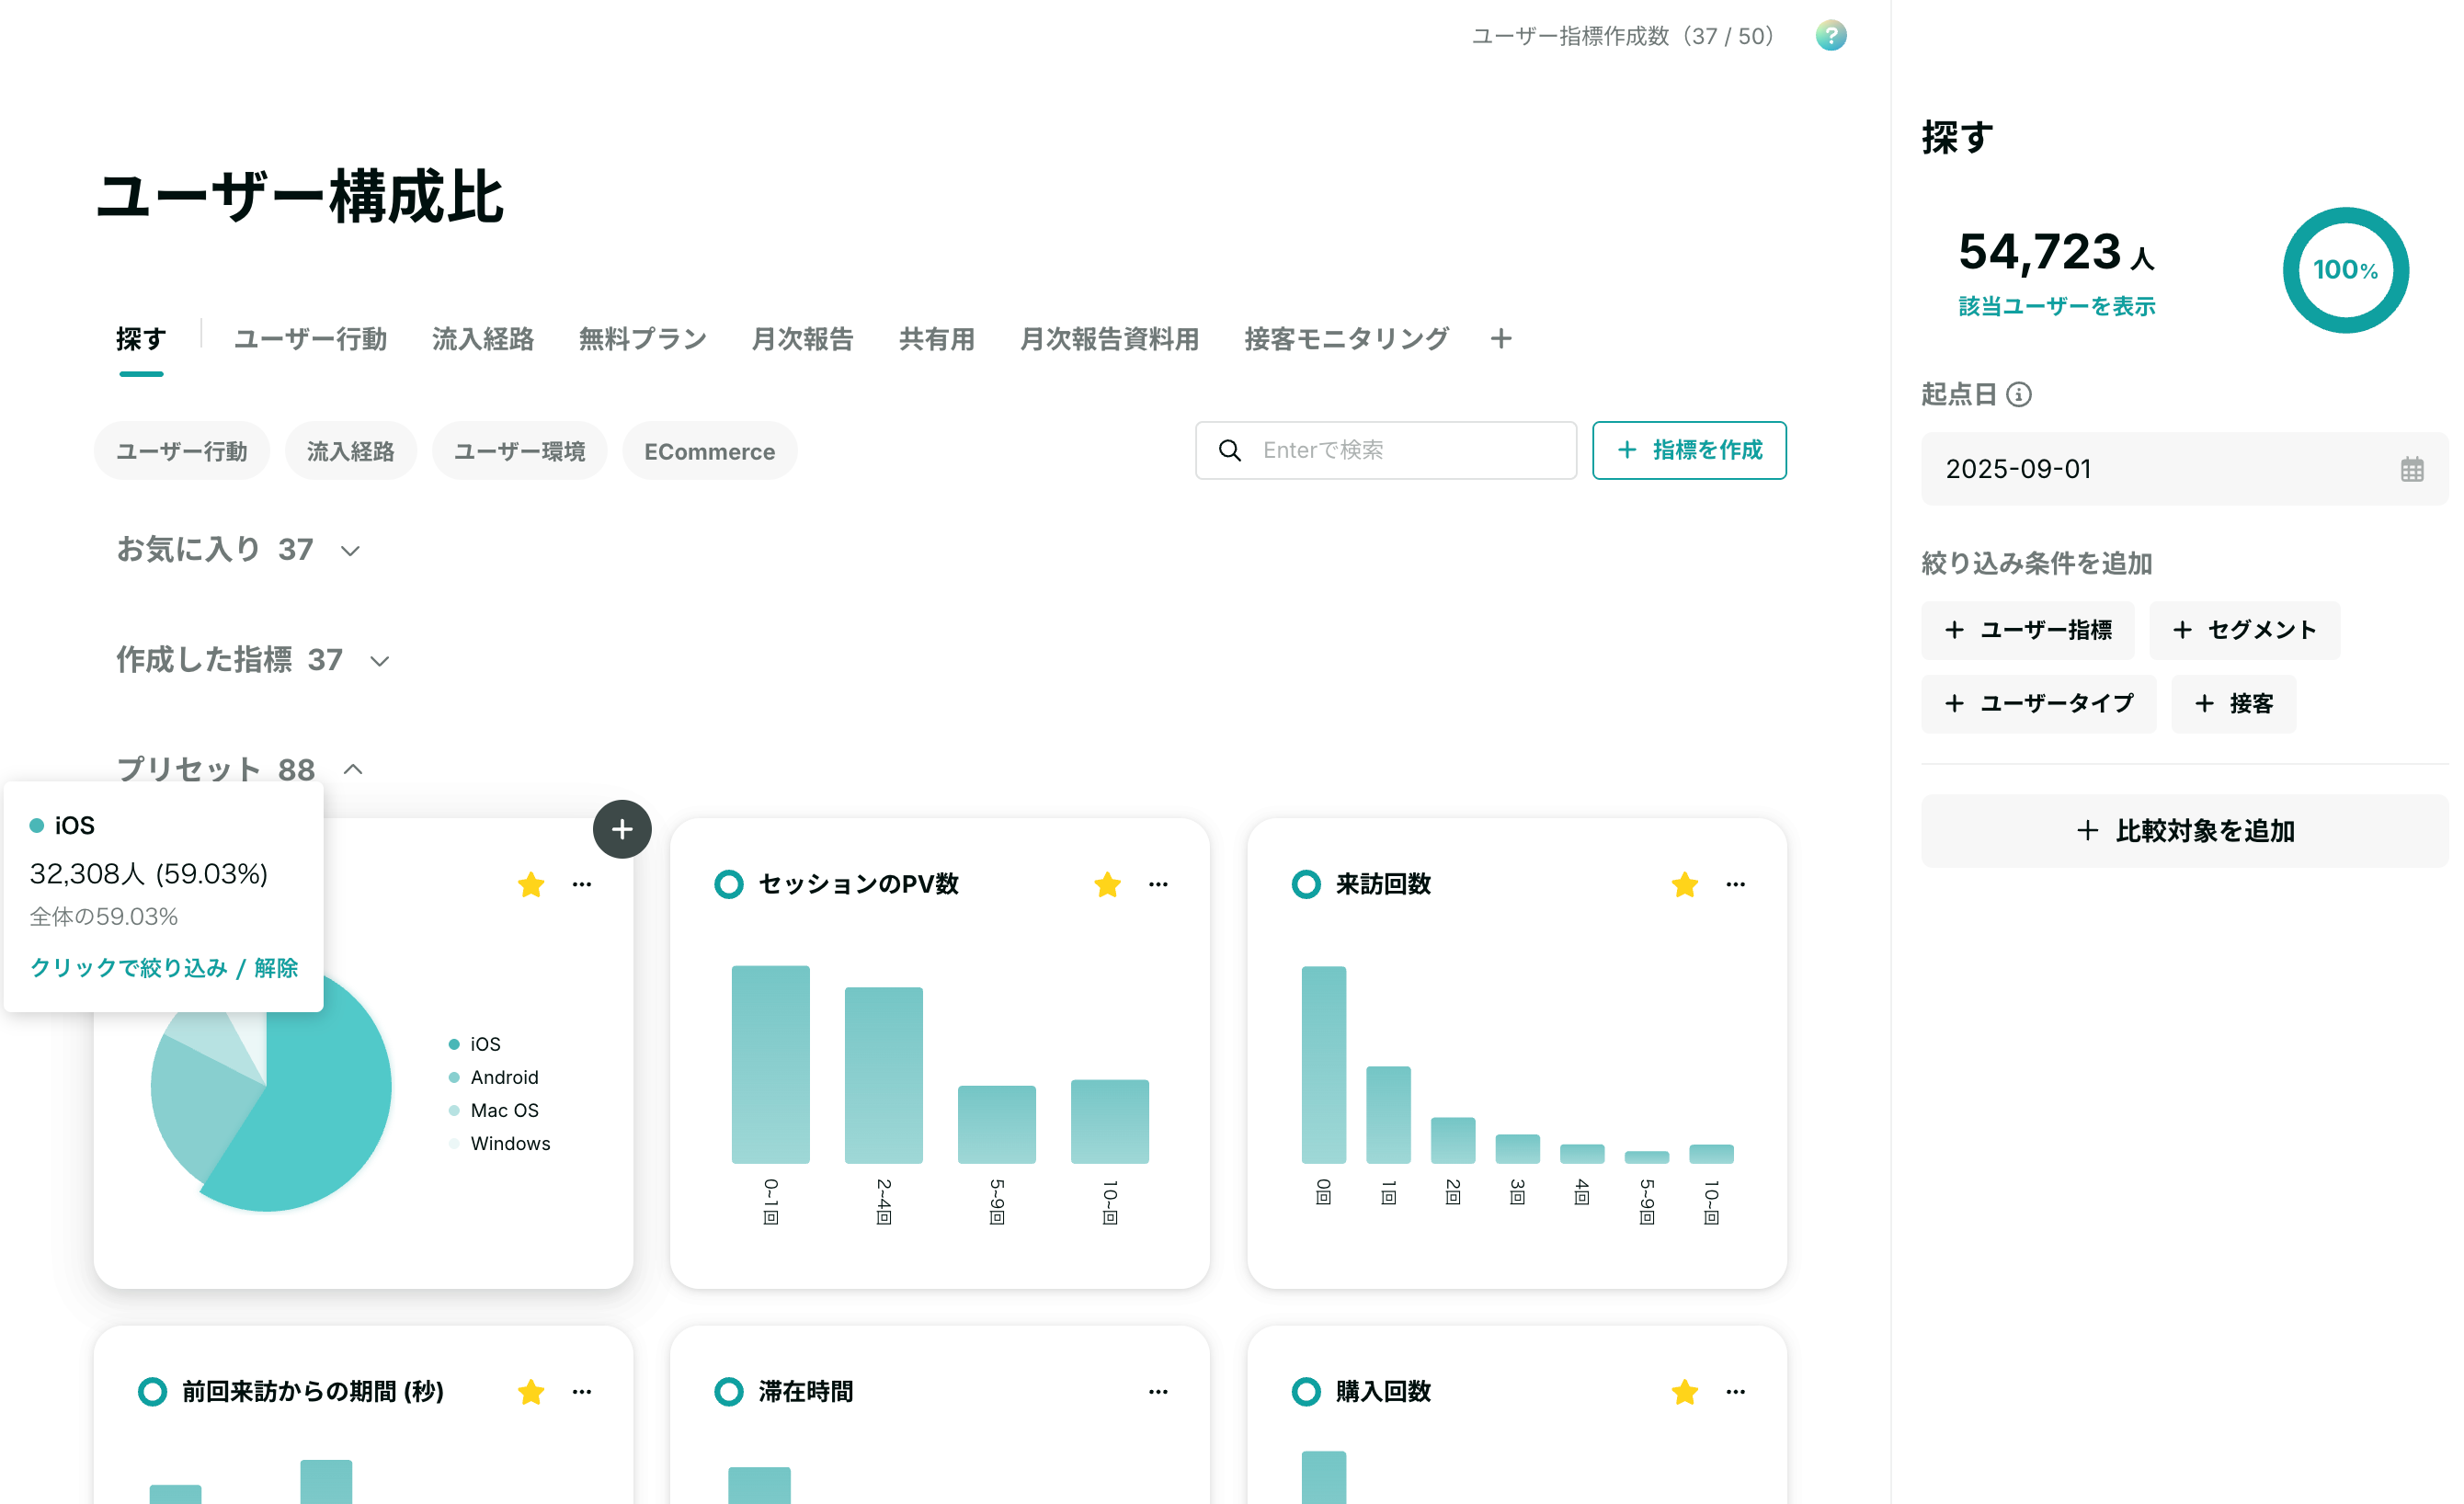Toggle favorite star on セッションのPV数 card
Image resolution: width=2464 pixels, height=1504 pixels.
click(x=1107, y=884)
